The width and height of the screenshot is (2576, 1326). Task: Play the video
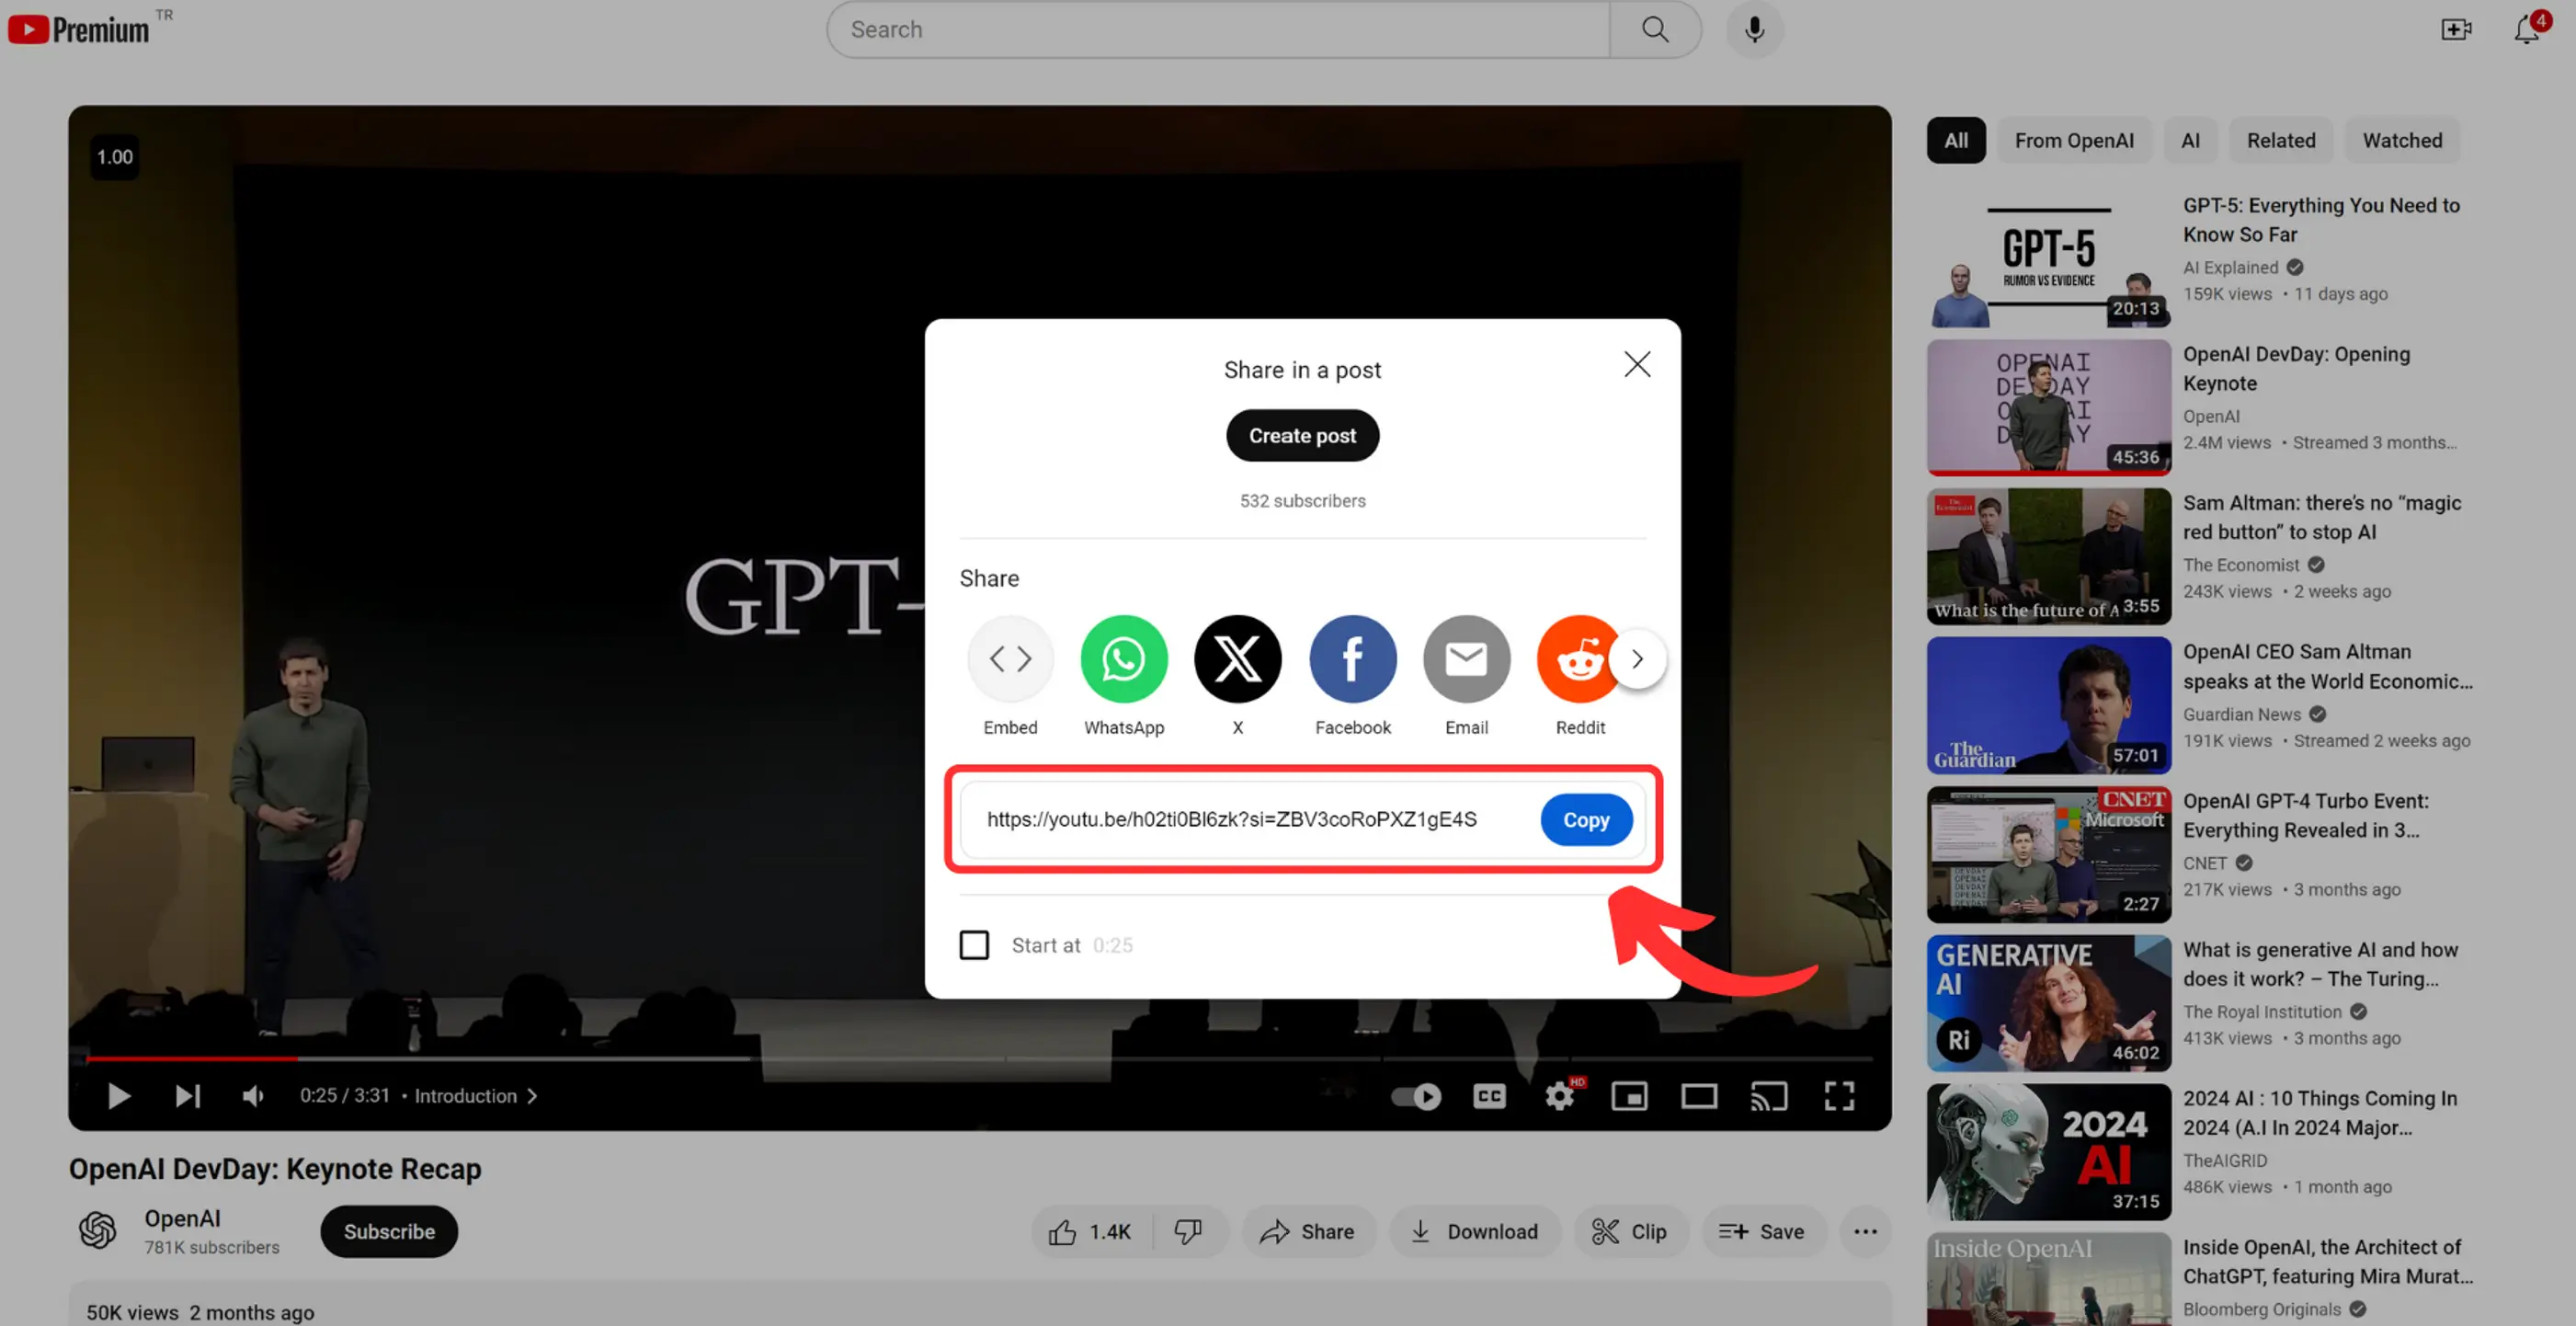118,1095
